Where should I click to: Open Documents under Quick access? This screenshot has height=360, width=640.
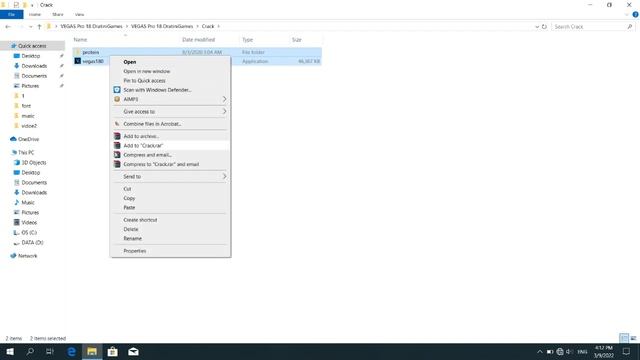(x=34, y=76)
